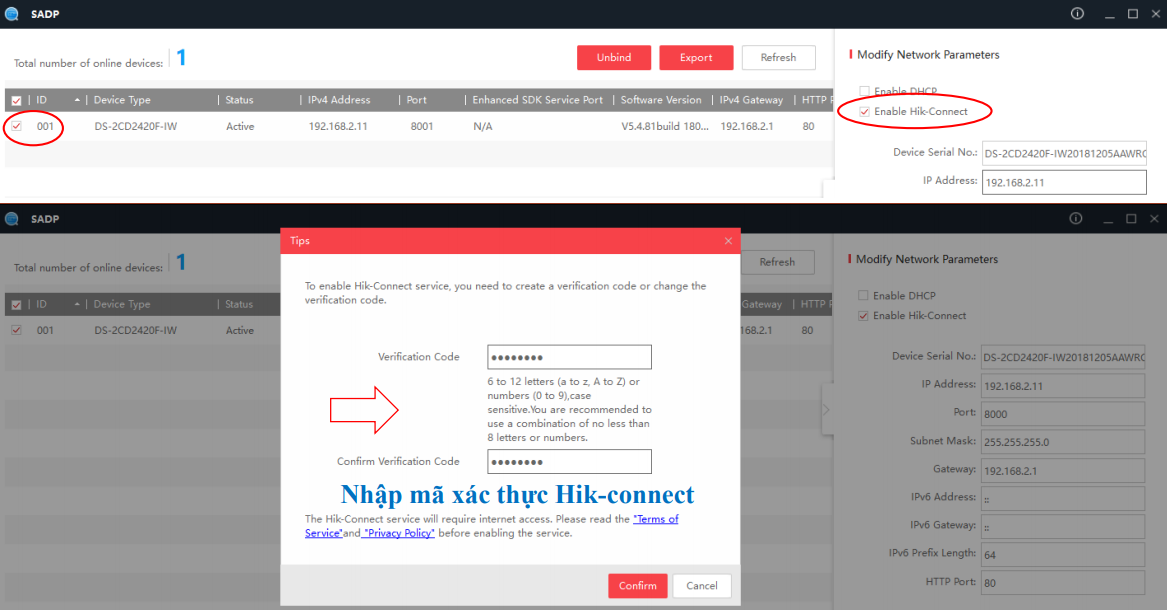Open the Terms of Service link

656,520
